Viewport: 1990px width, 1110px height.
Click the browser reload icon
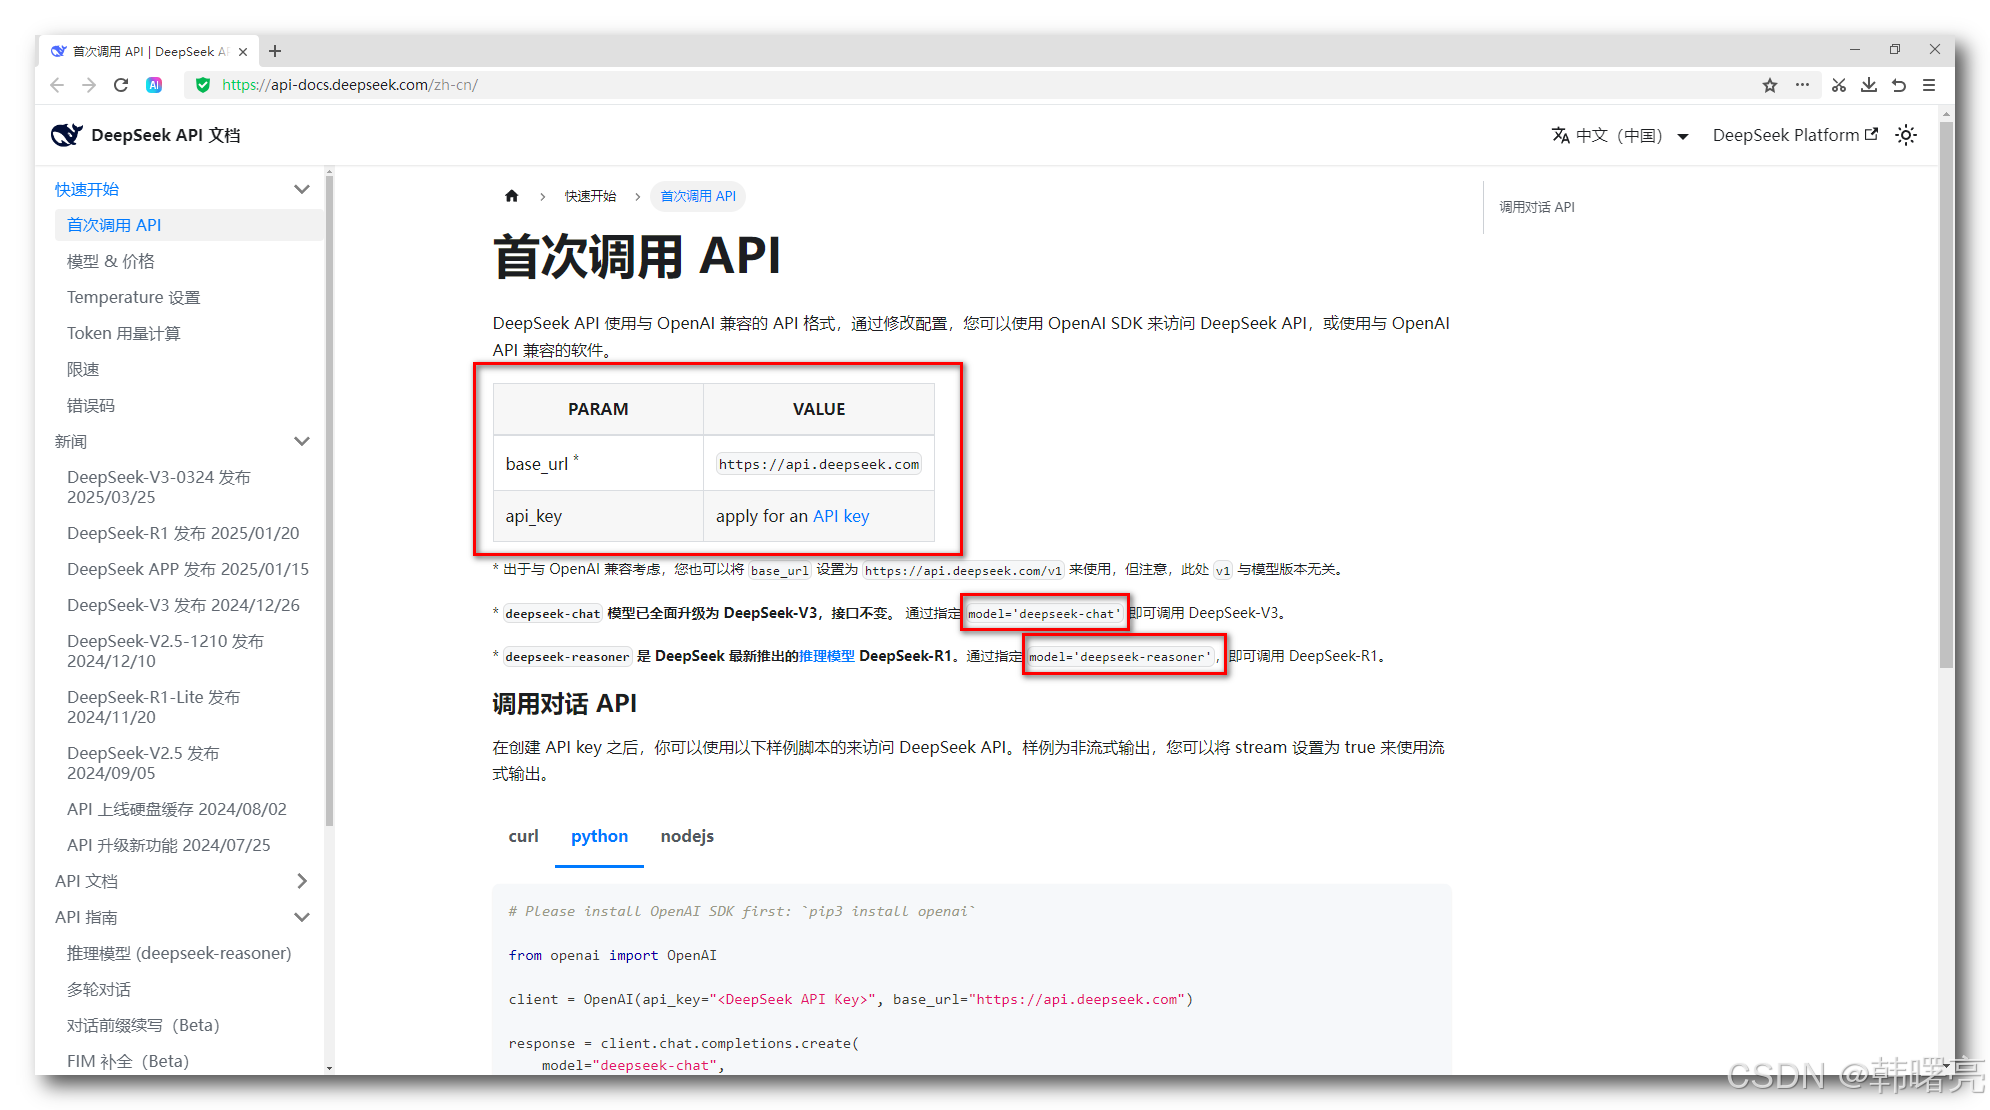121,85
